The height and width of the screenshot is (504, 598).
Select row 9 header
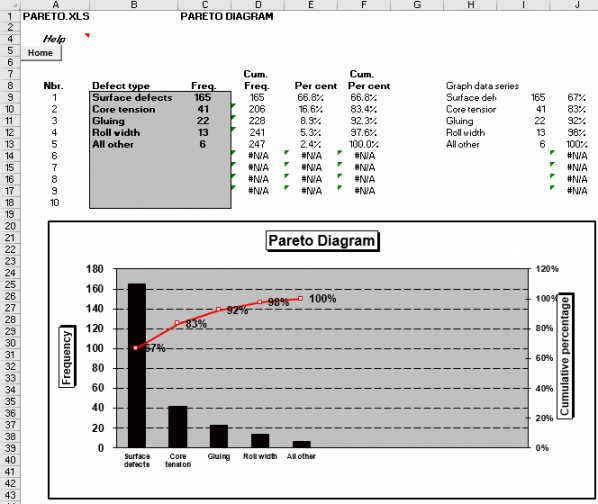point(10,98)
